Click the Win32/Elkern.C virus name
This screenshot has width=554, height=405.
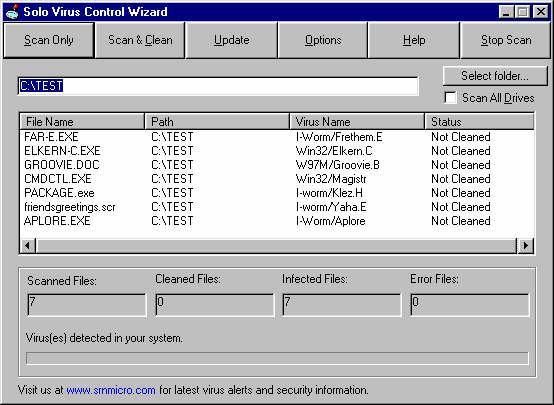[334, 151]
